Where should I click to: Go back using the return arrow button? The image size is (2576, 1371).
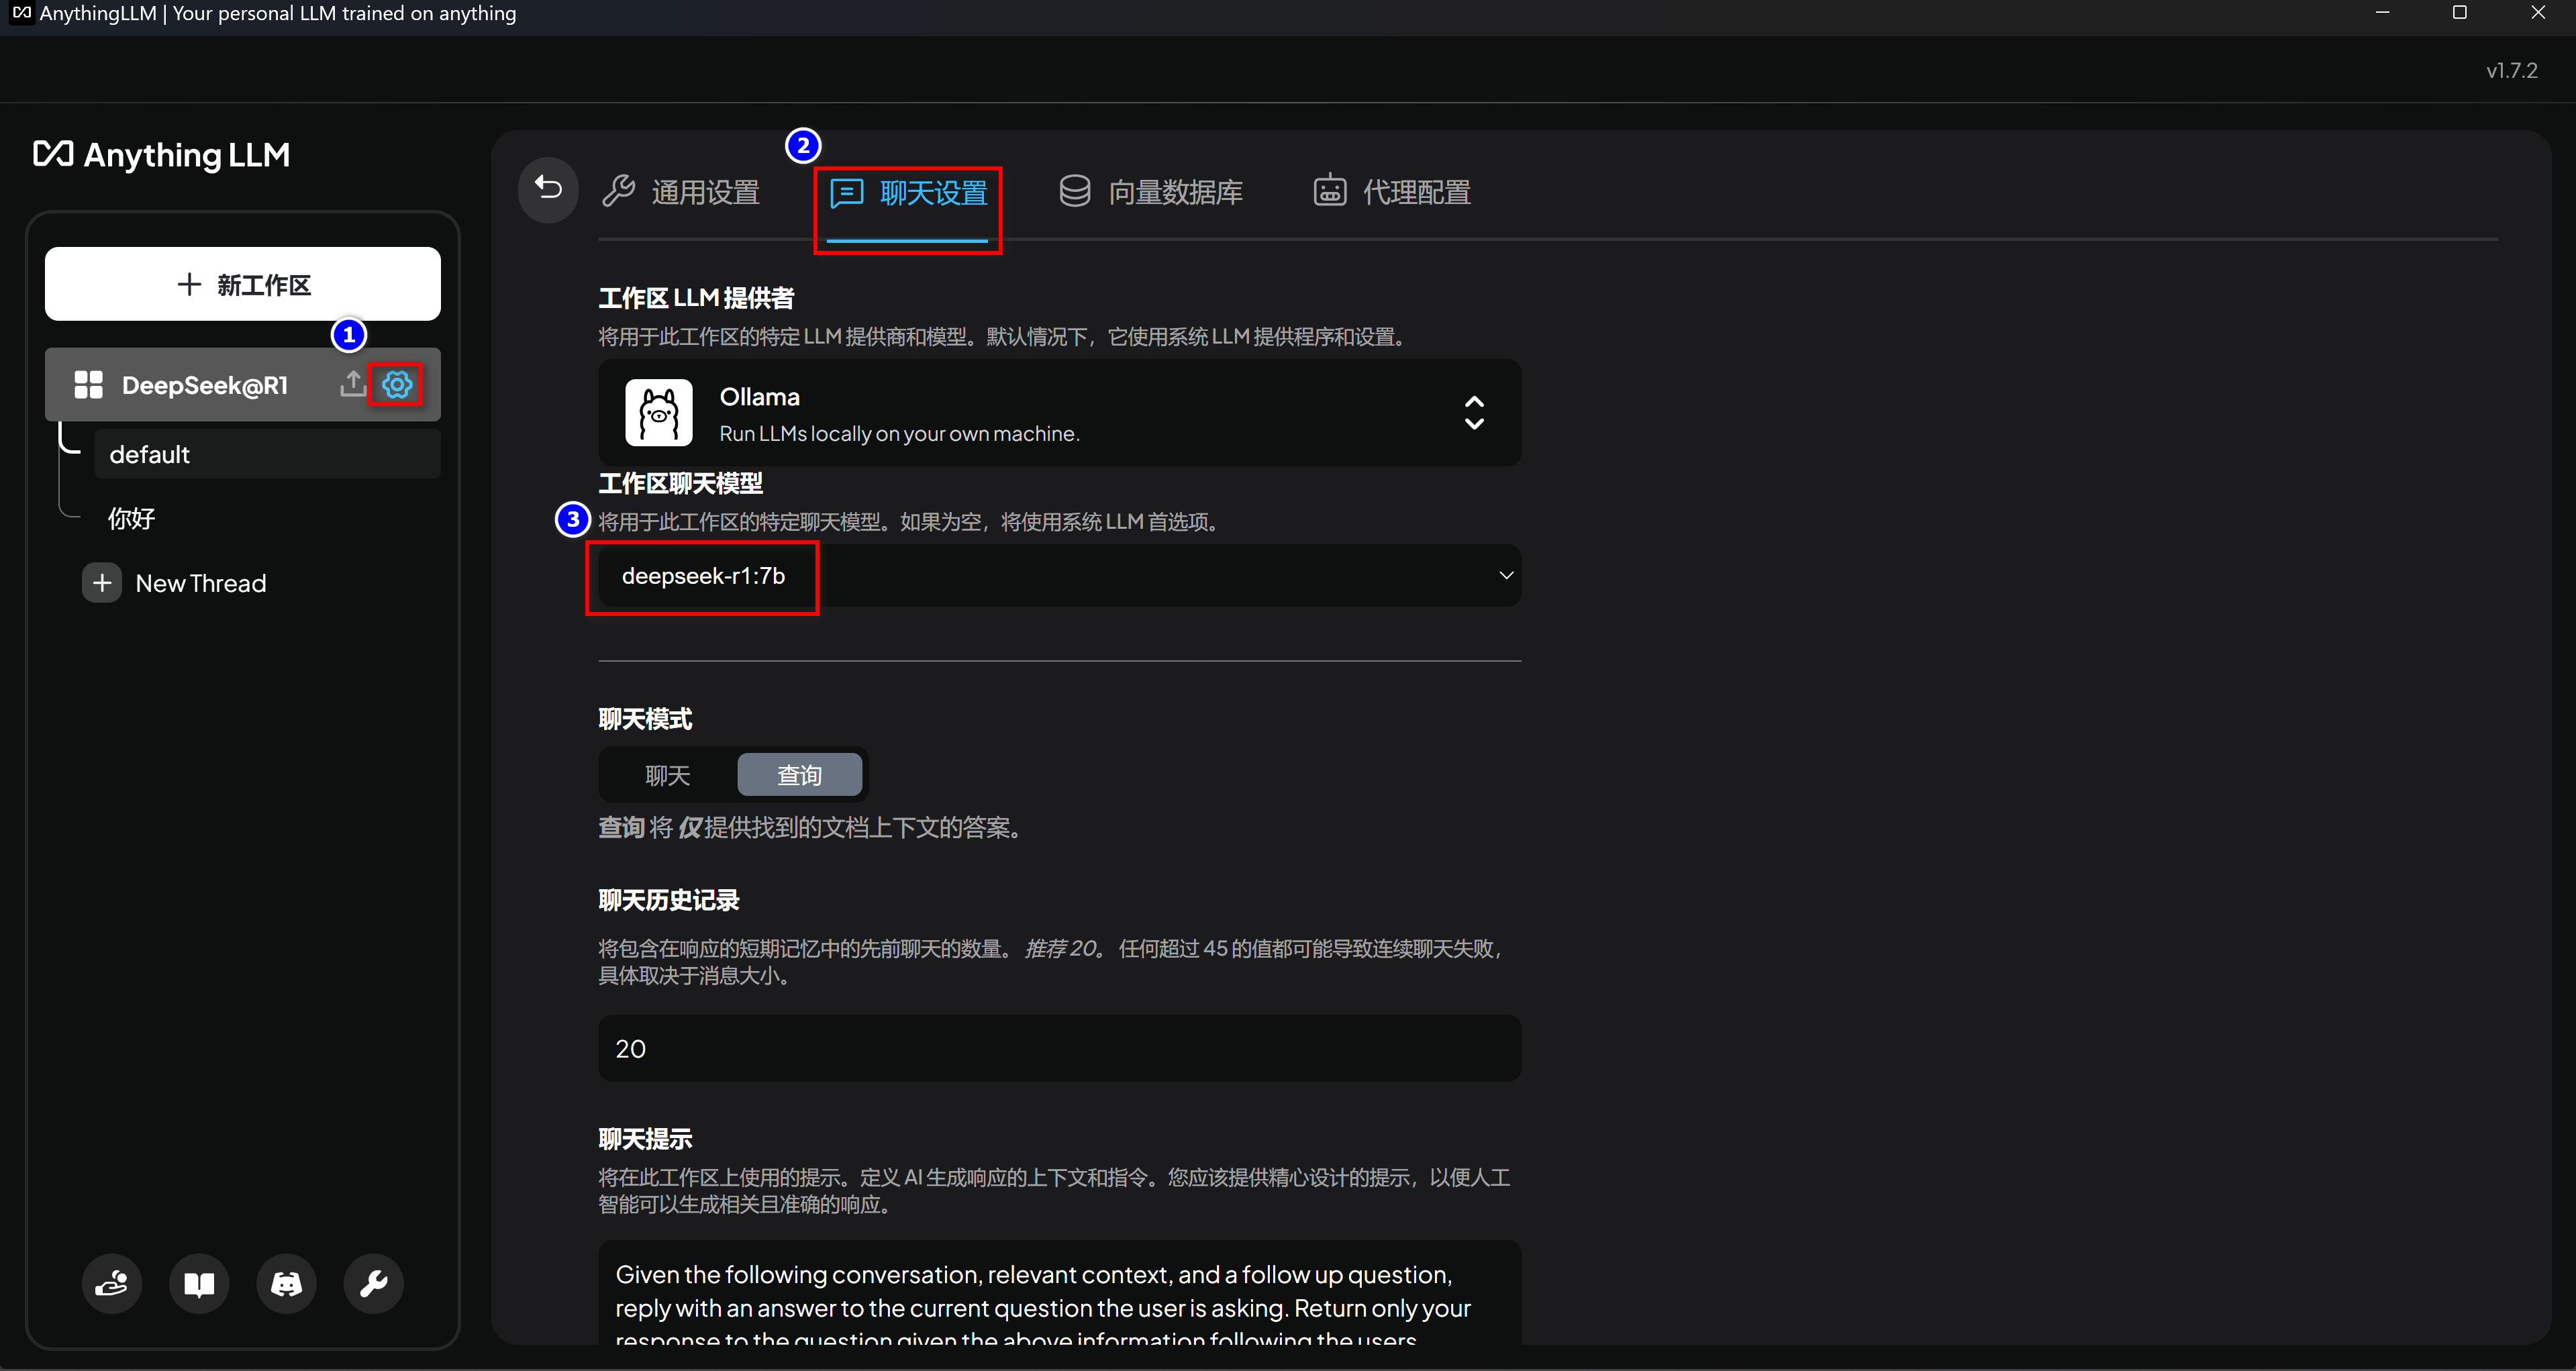tap(548, 189)
